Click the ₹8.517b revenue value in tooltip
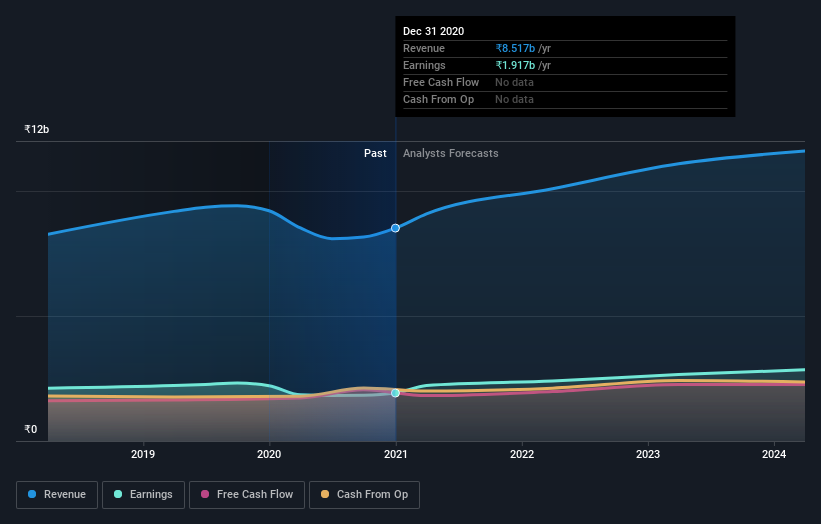Viewport: 821px width, 524px height. tap(516, 48)
